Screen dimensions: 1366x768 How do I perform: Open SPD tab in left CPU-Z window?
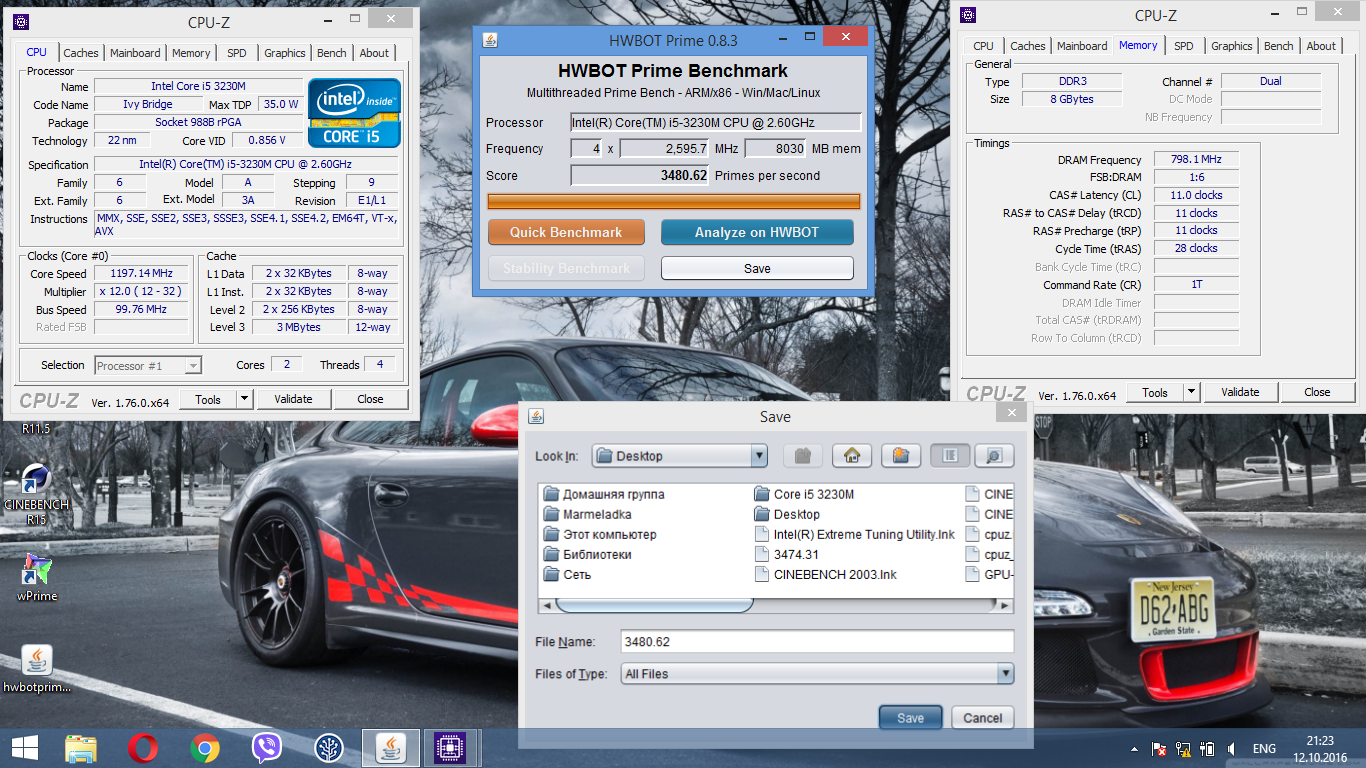coord(237,53)
